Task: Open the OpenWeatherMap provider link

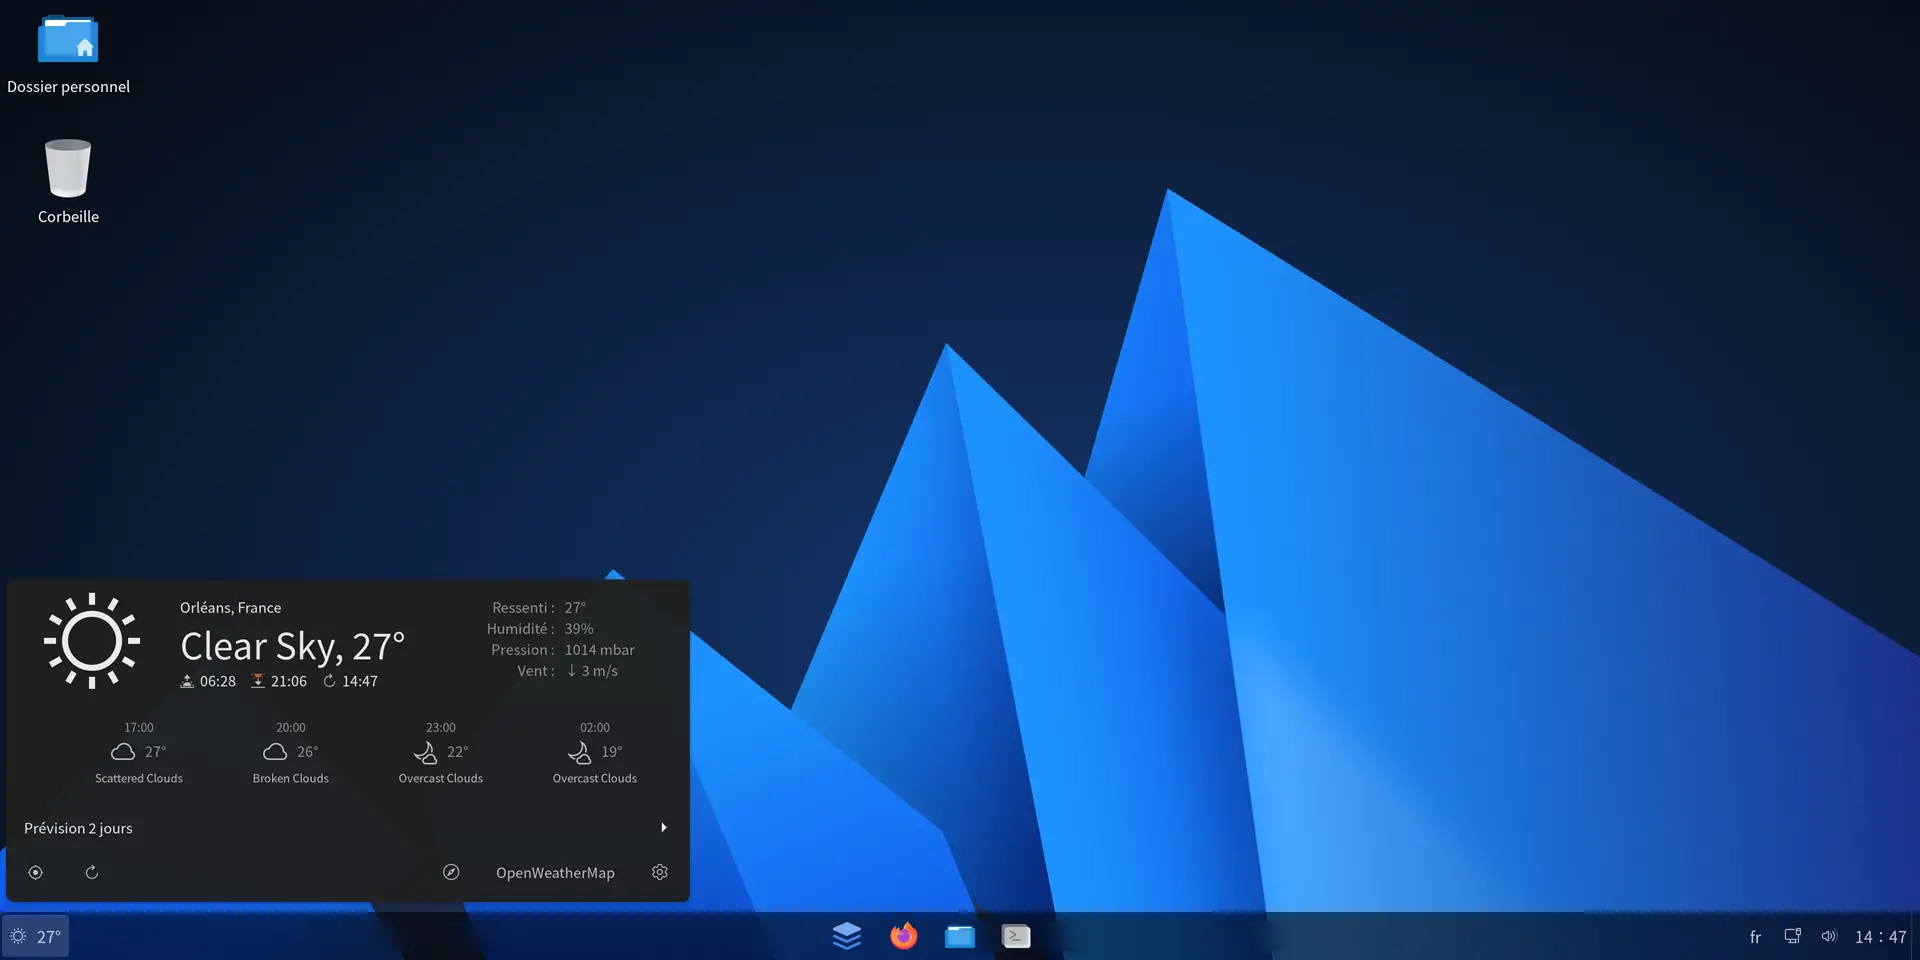Action: (x=555, y=873)
